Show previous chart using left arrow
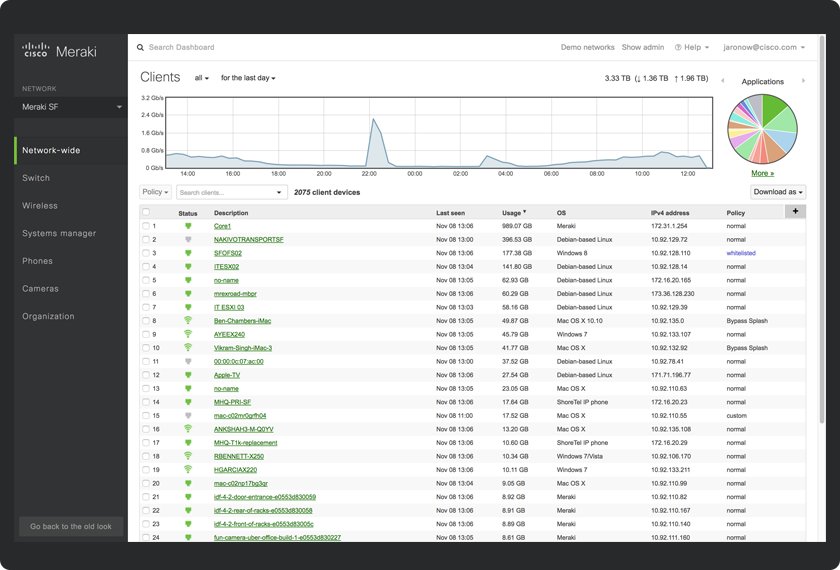 [723, 81]
